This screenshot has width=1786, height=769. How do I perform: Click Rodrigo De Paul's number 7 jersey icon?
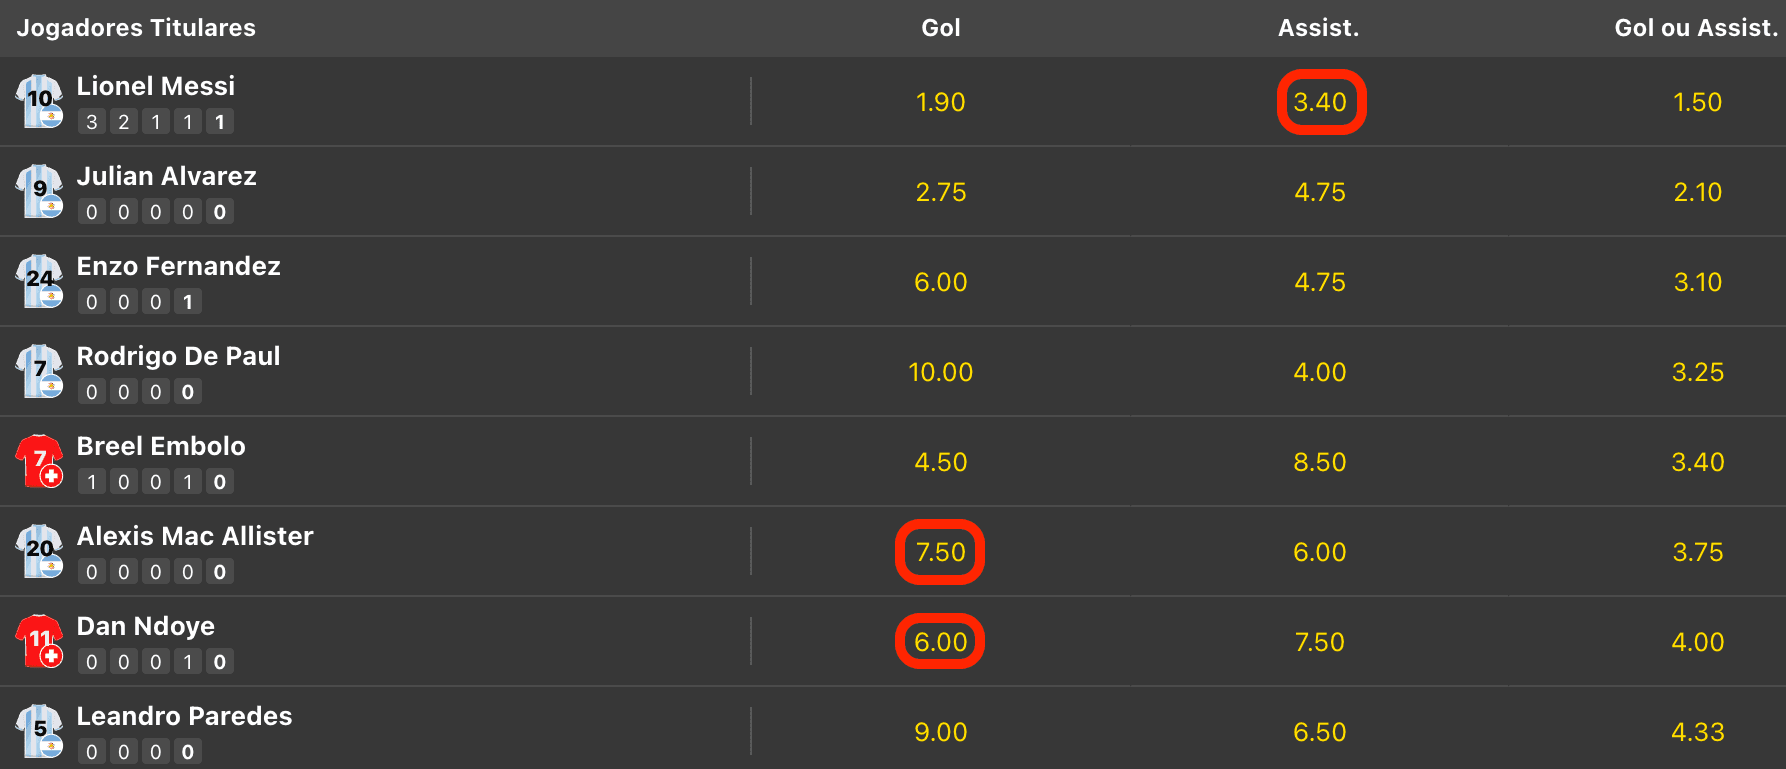(x=39, y=371)
